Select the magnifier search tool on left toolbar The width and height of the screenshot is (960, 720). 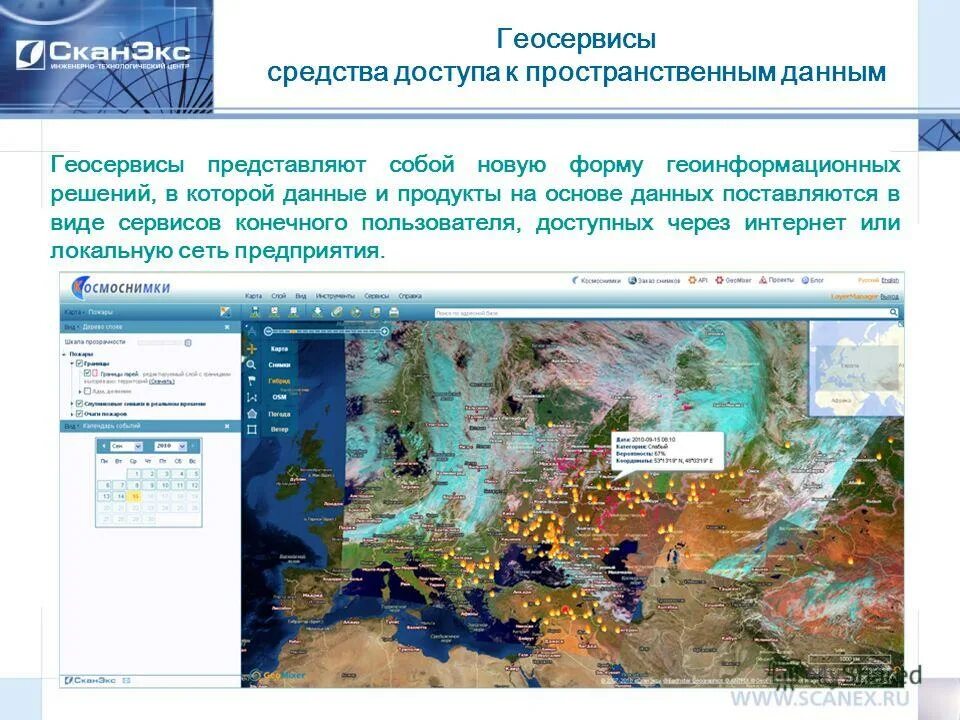[252, 364]
